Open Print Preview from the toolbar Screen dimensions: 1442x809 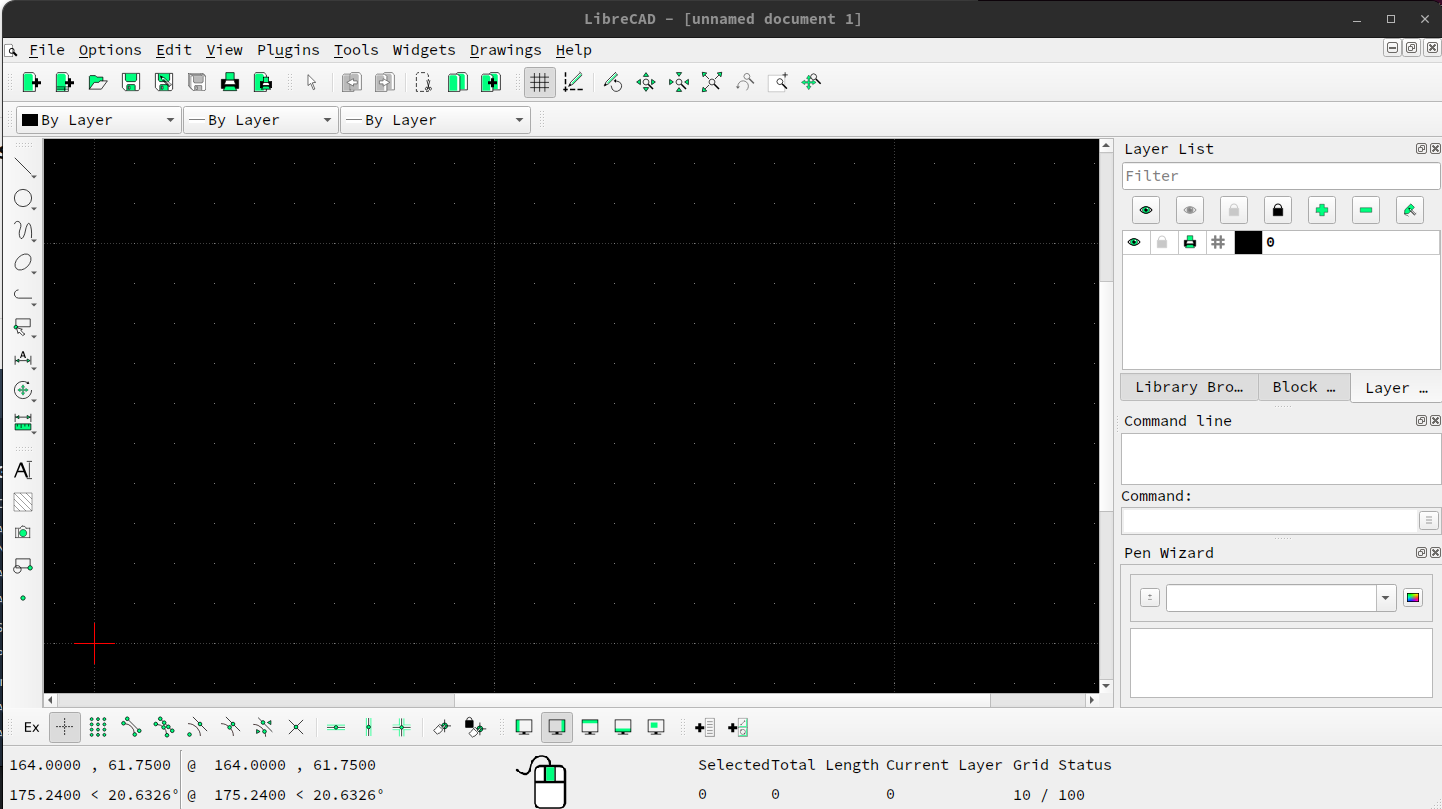[x=263, y=82]
